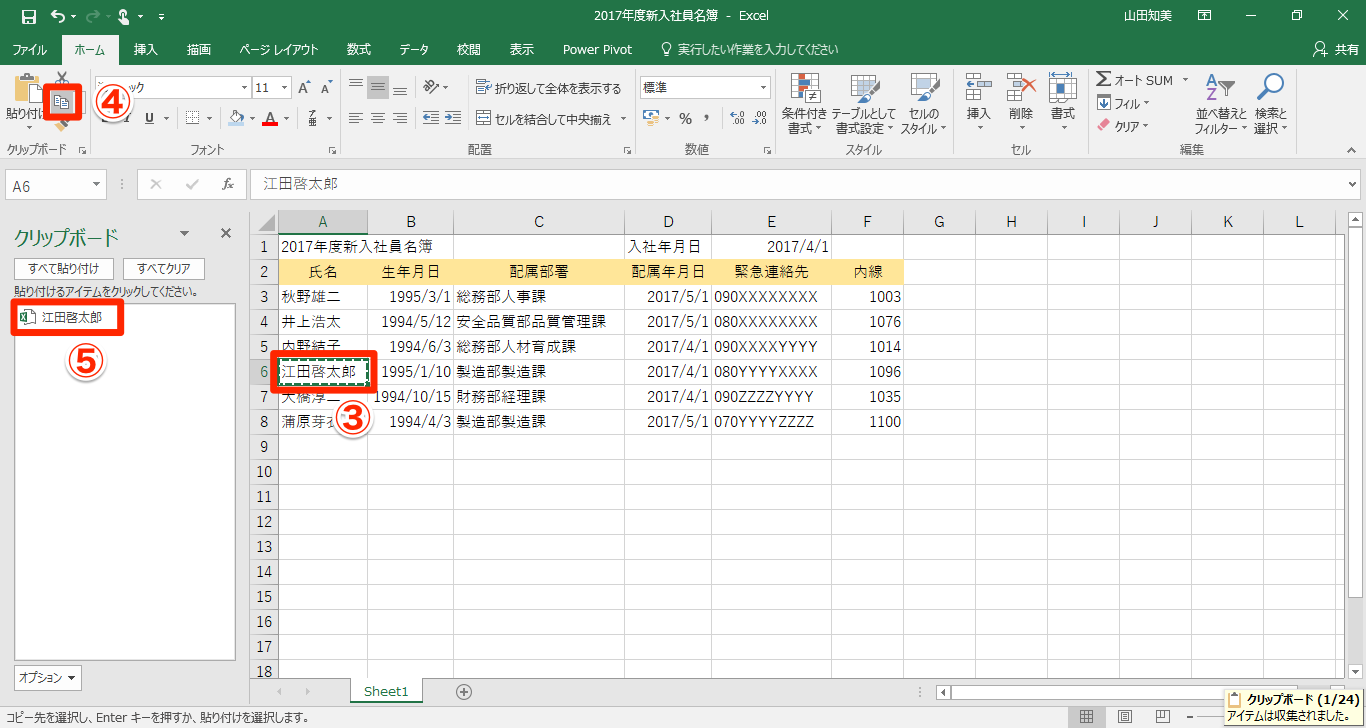
Task: Apply comma style number format
Action: point(707,118)
